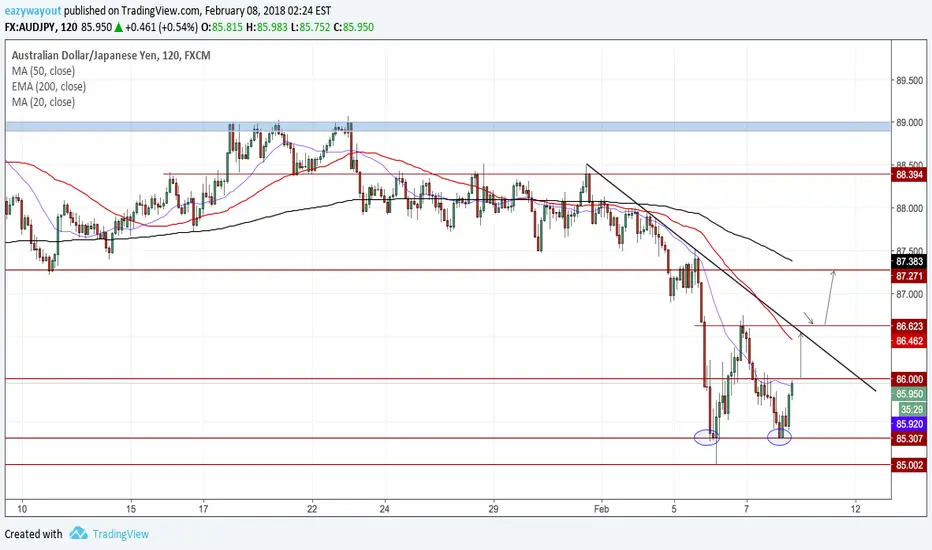Viewport: 932px width, 550px height.
Task: Click the 86.623 price label
Action: point(909,326)
